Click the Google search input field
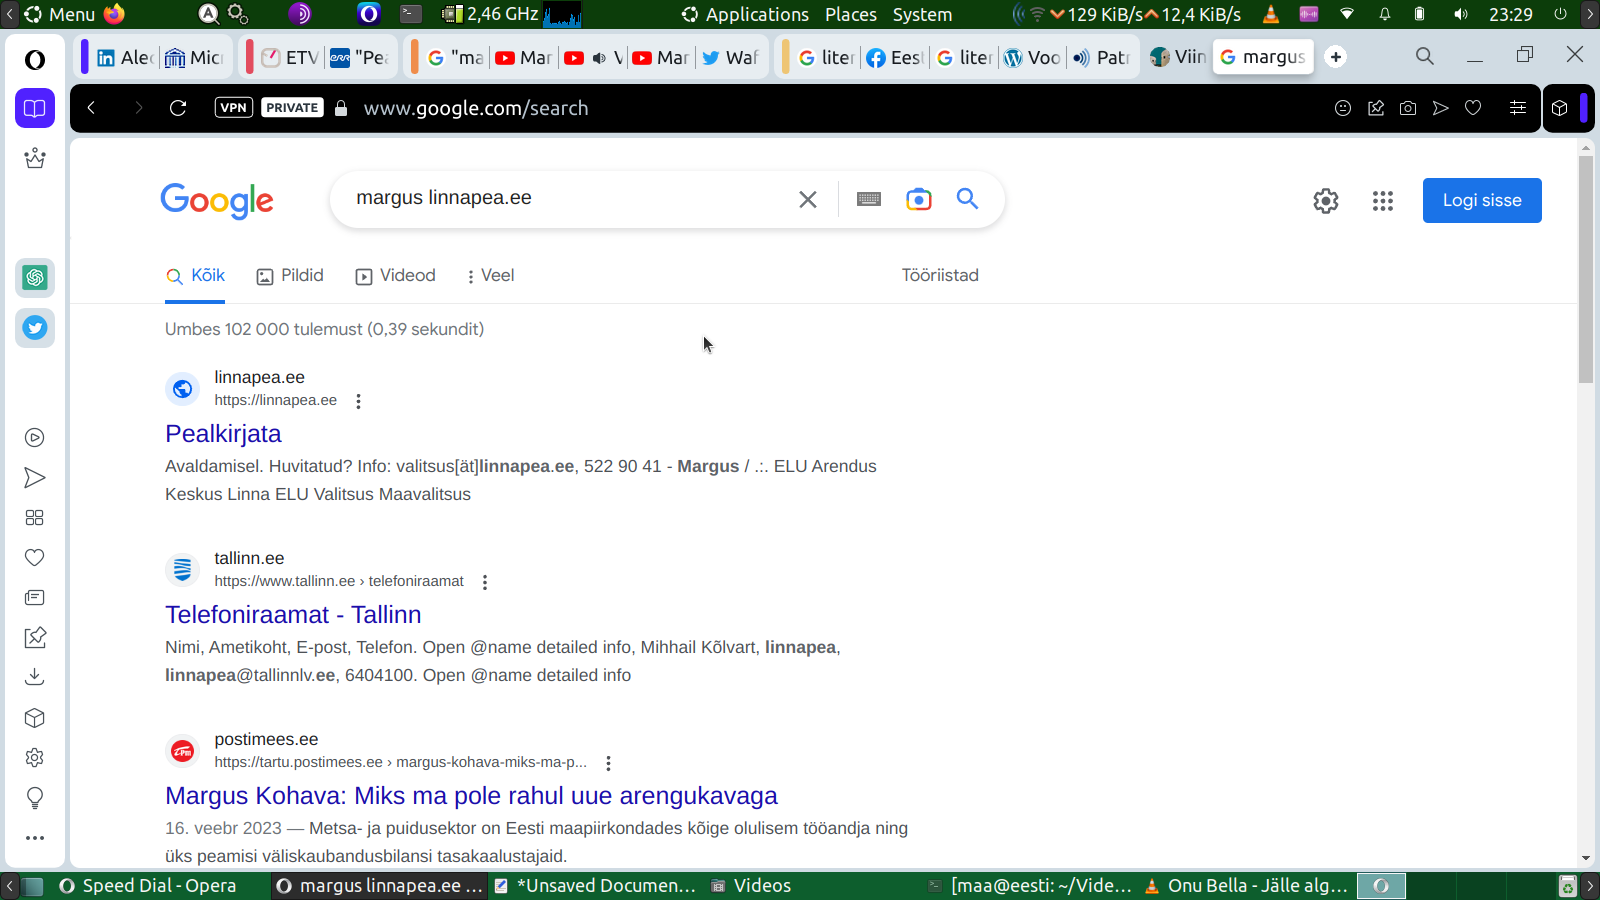Viewport: 1600px width, 900px height. click(570, 199)
